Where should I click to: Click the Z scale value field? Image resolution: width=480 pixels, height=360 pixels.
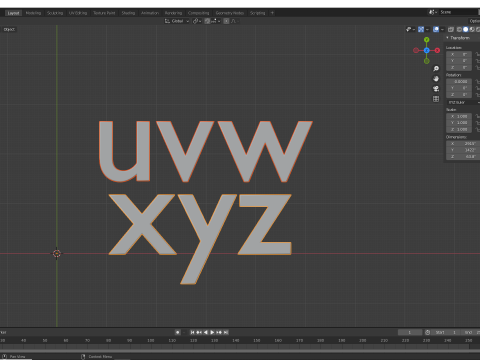click(459, 129)
